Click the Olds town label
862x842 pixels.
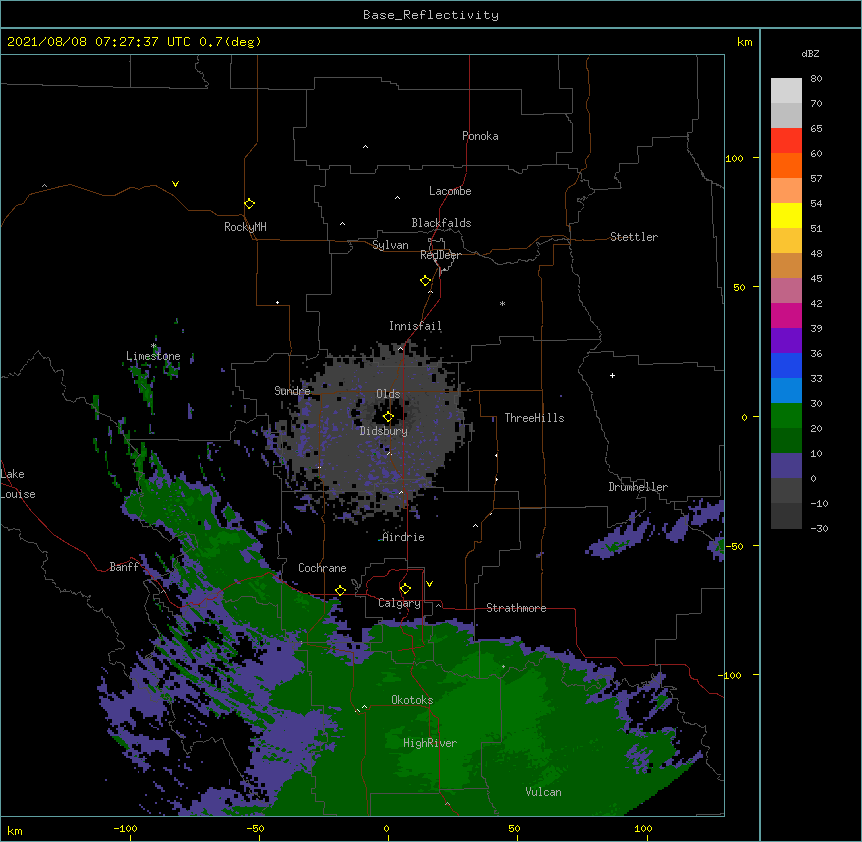pos(388,394)
